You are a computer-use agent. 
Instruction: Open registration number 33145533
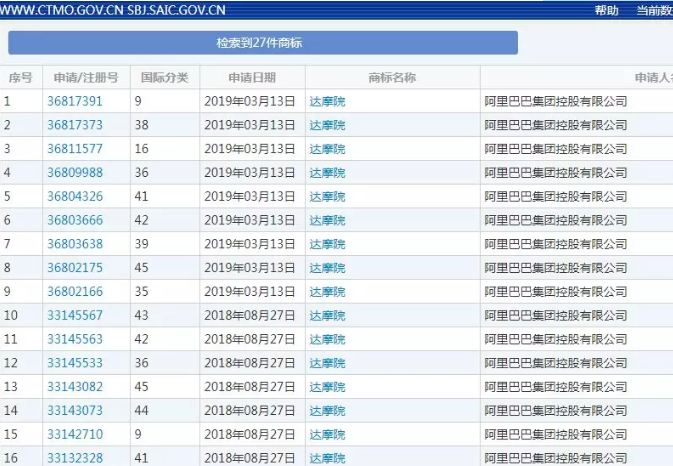(x=75, y=363)
